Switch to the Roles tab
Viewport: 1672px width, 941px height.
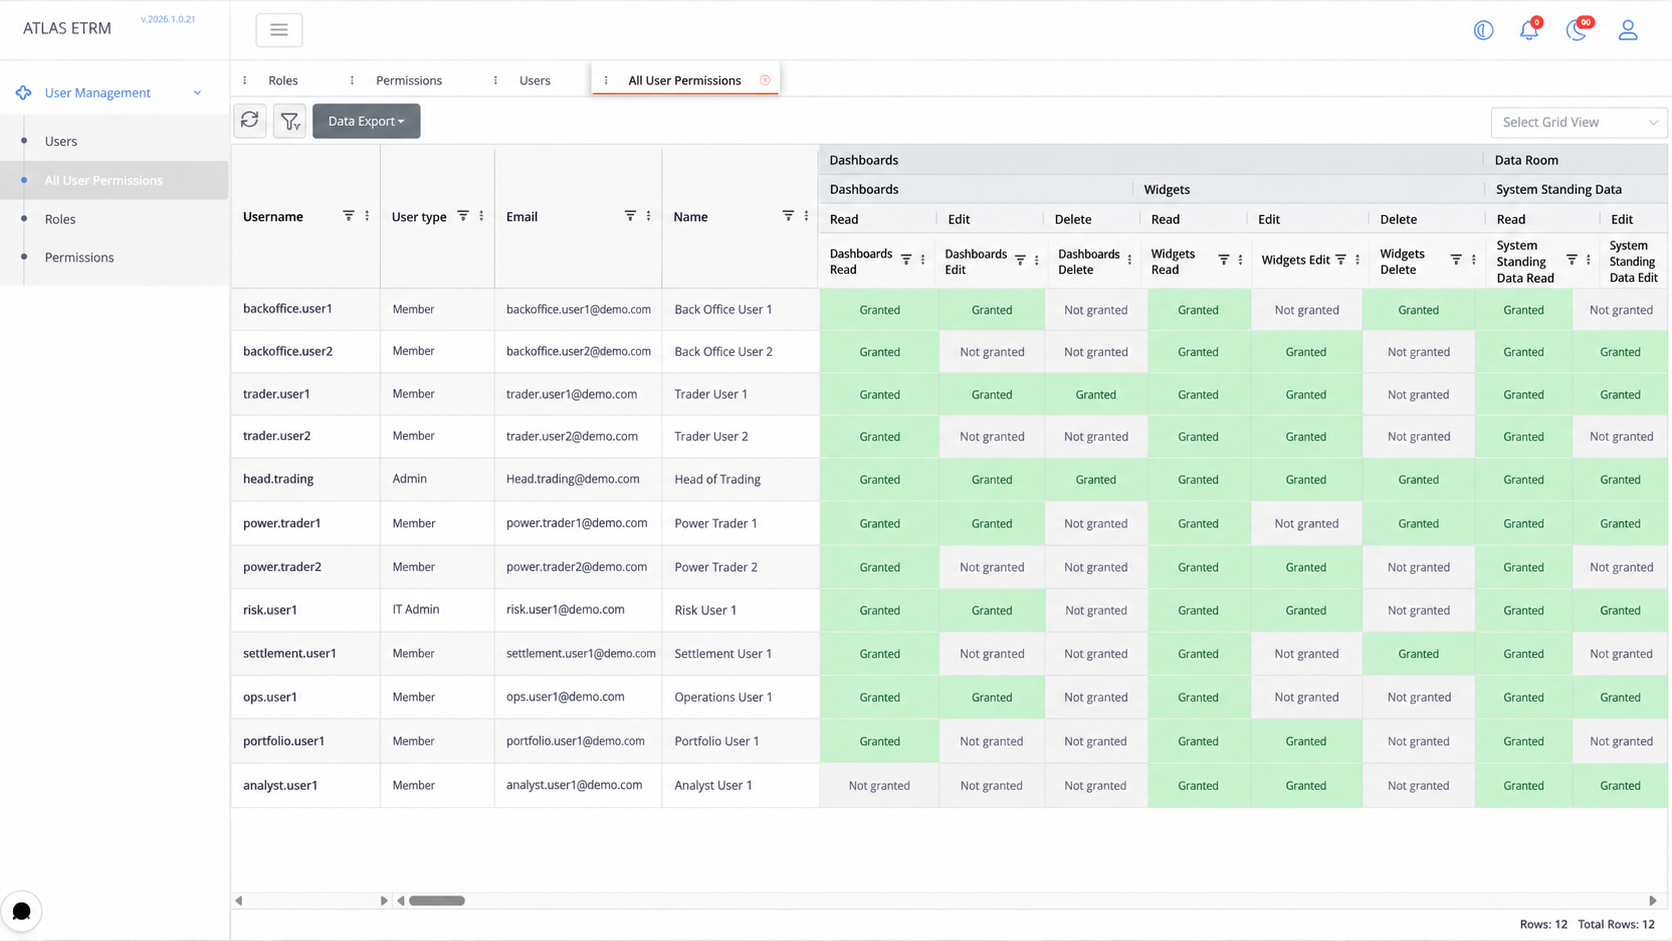283,80
